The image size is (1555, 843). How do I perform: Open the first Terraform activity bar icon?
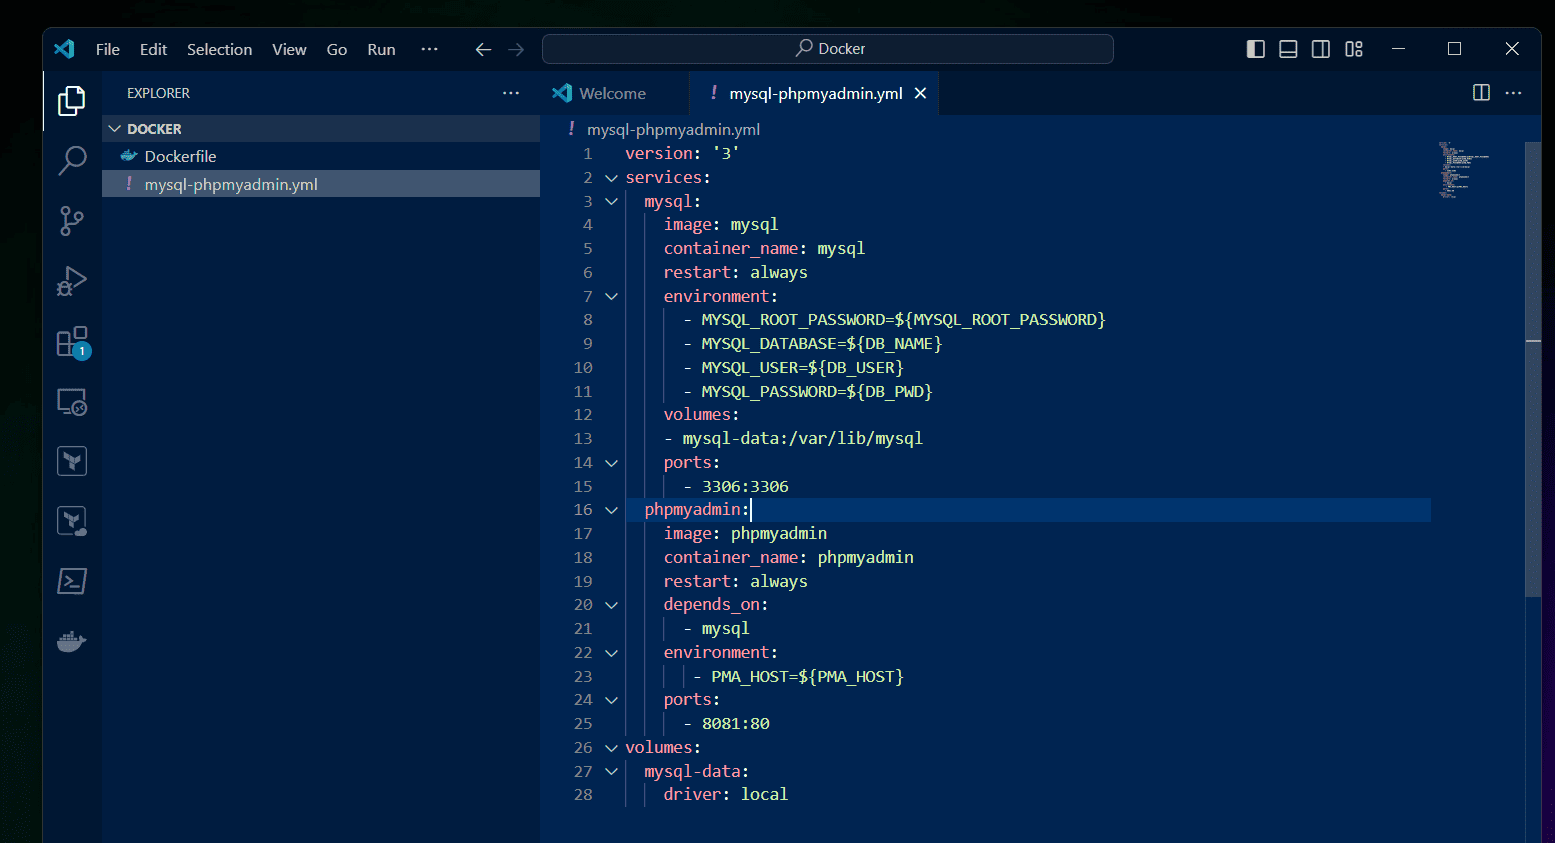click(x=72, y=461)
